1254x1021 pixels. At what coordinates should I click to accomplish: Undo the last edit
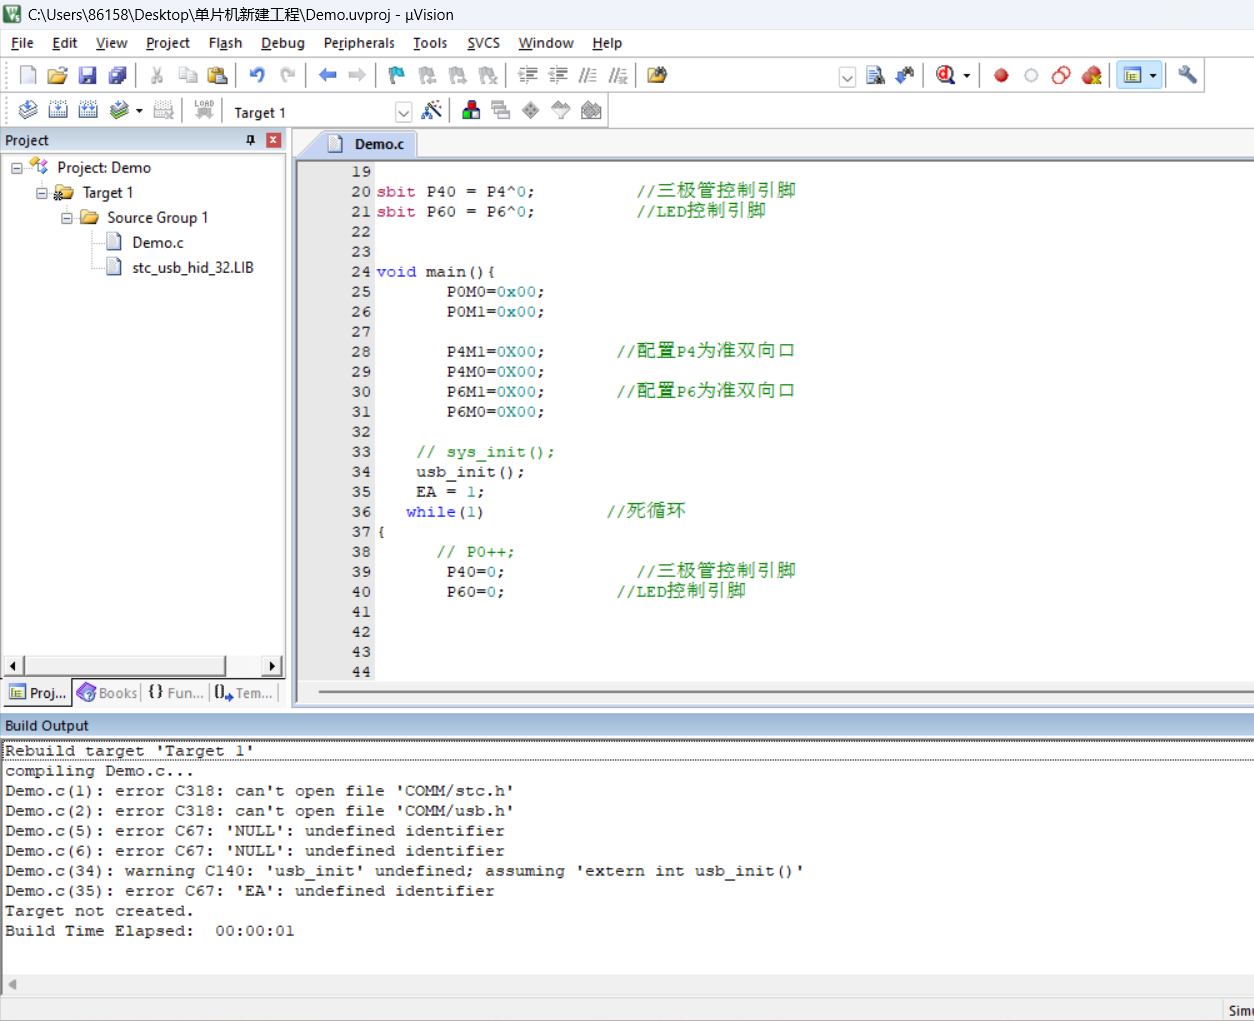(257, 75)
